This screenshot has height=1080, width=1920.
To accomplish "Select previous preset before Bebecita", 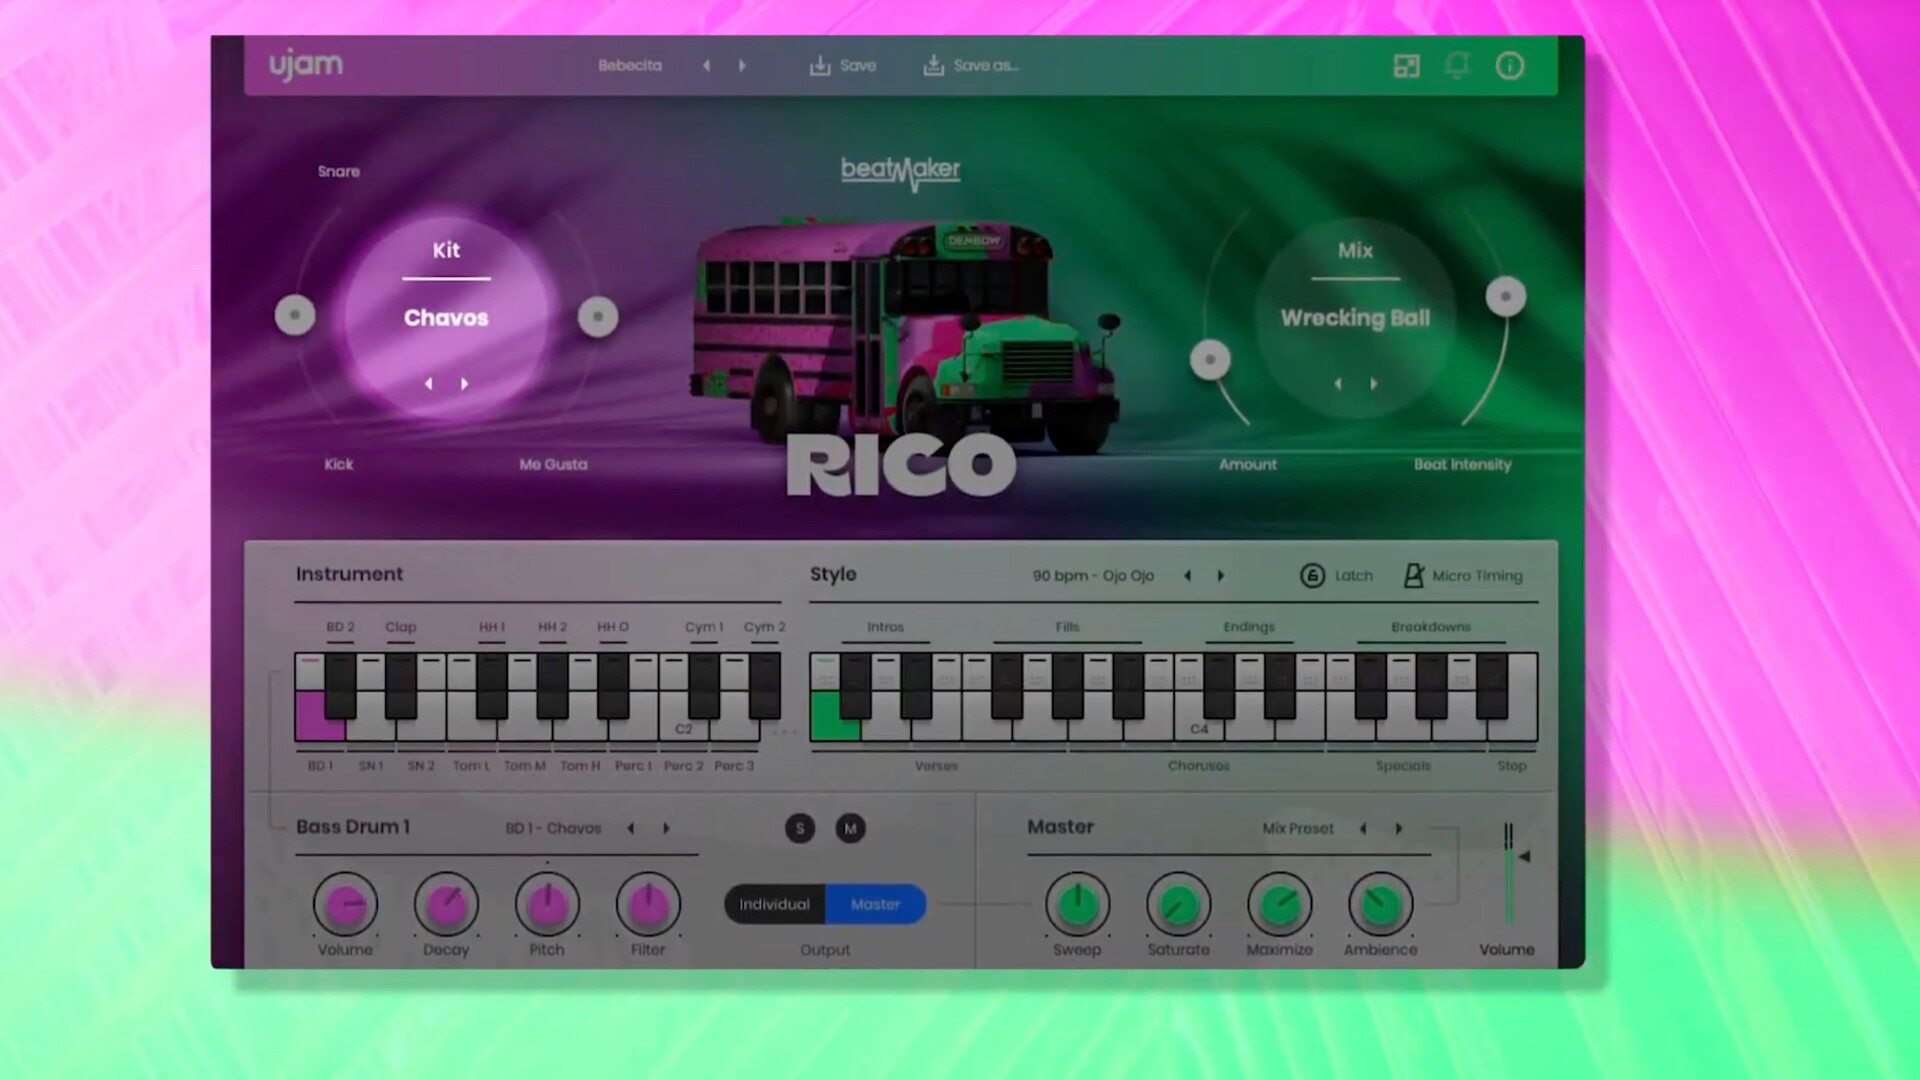I will 707,66.
